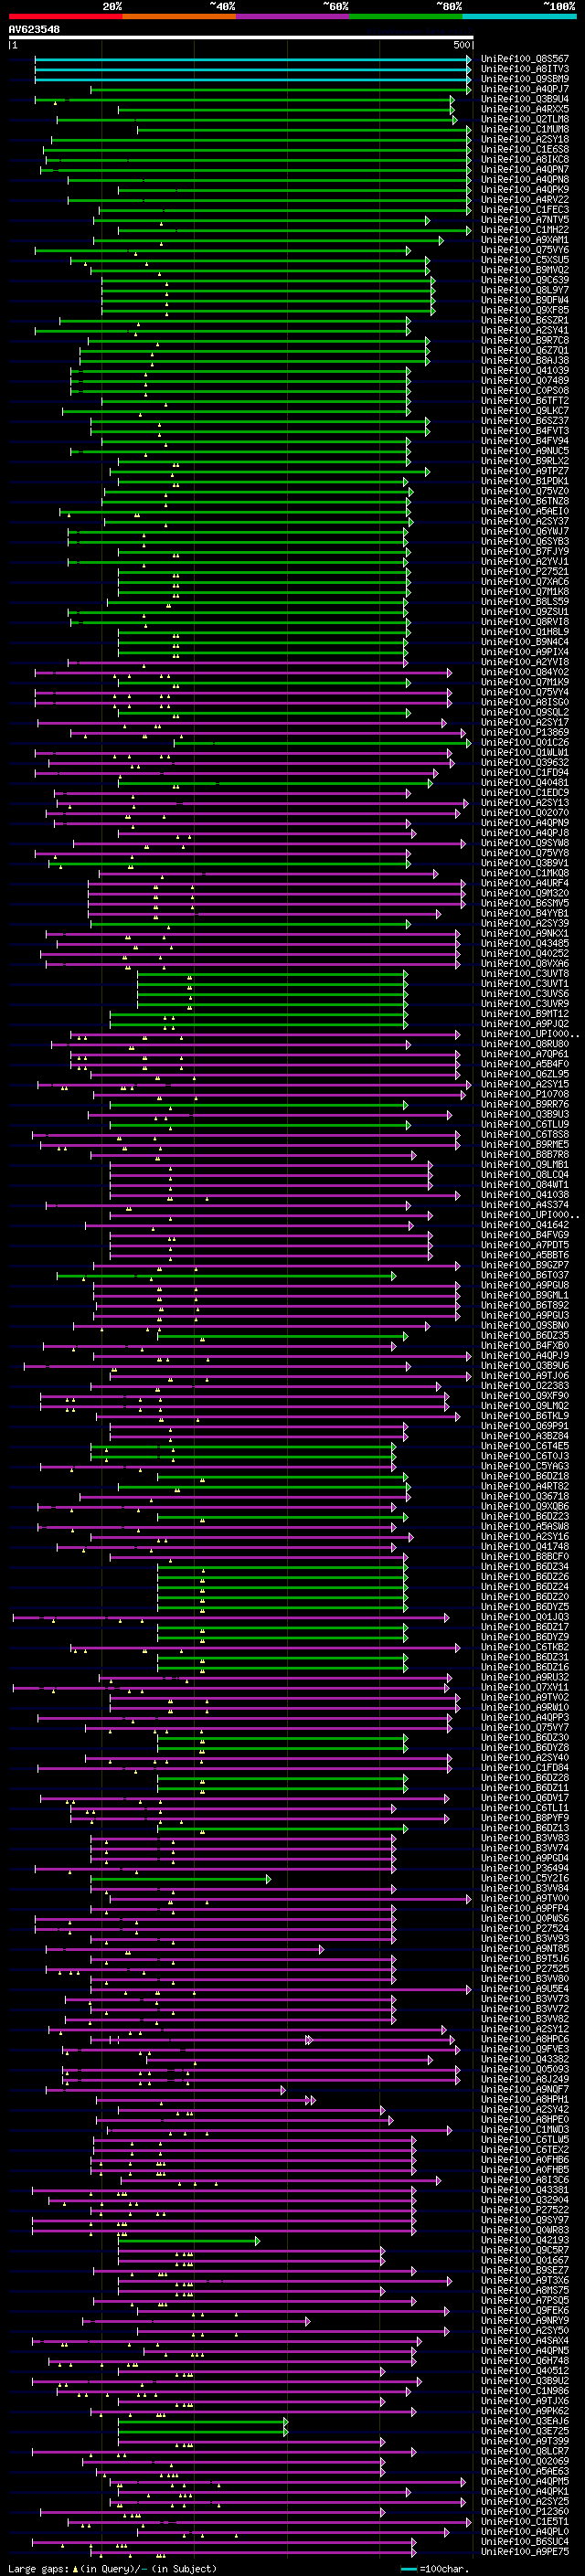
Task: Select the UniRef100_A9PJQ2 label
Action: coord(525,1024)
